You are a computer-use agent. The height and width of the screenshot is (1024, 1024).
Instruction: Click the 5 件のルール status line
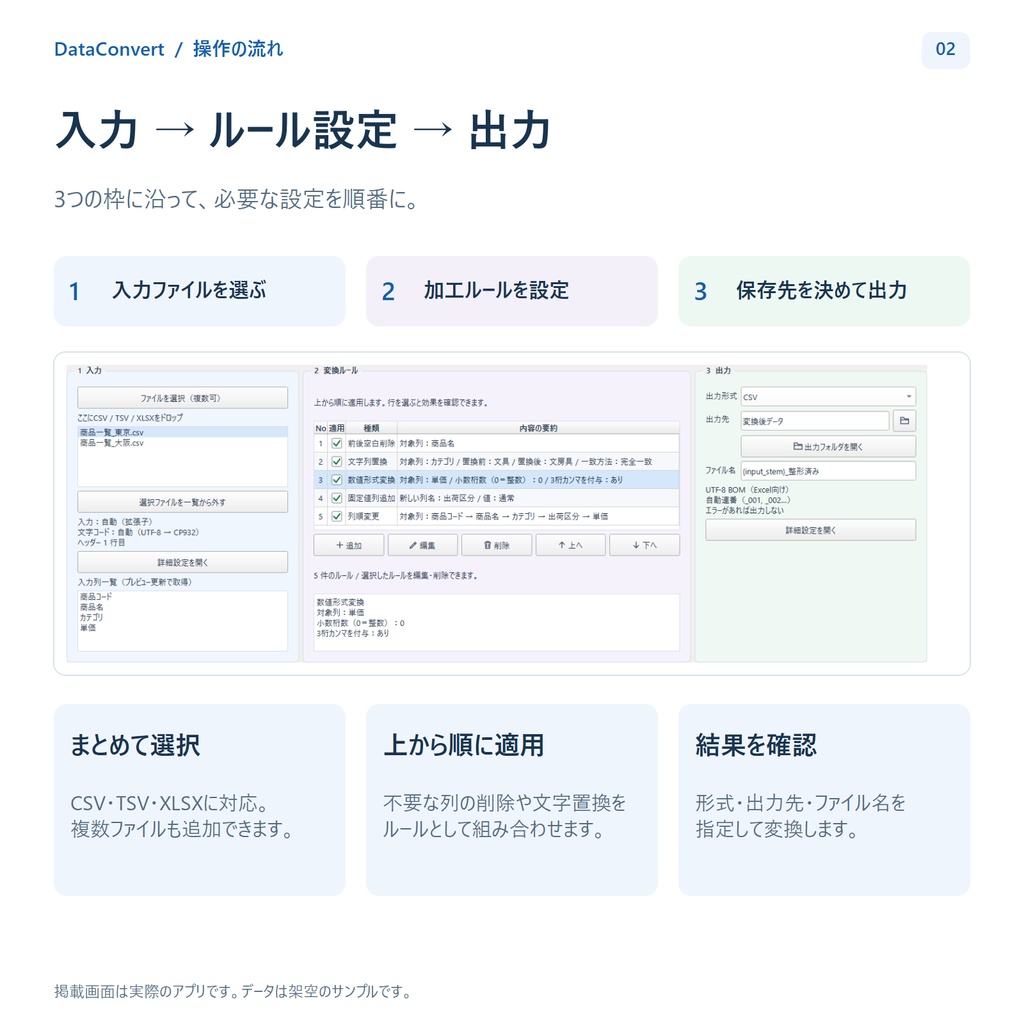pyautogui.click(x=395, y=576)
